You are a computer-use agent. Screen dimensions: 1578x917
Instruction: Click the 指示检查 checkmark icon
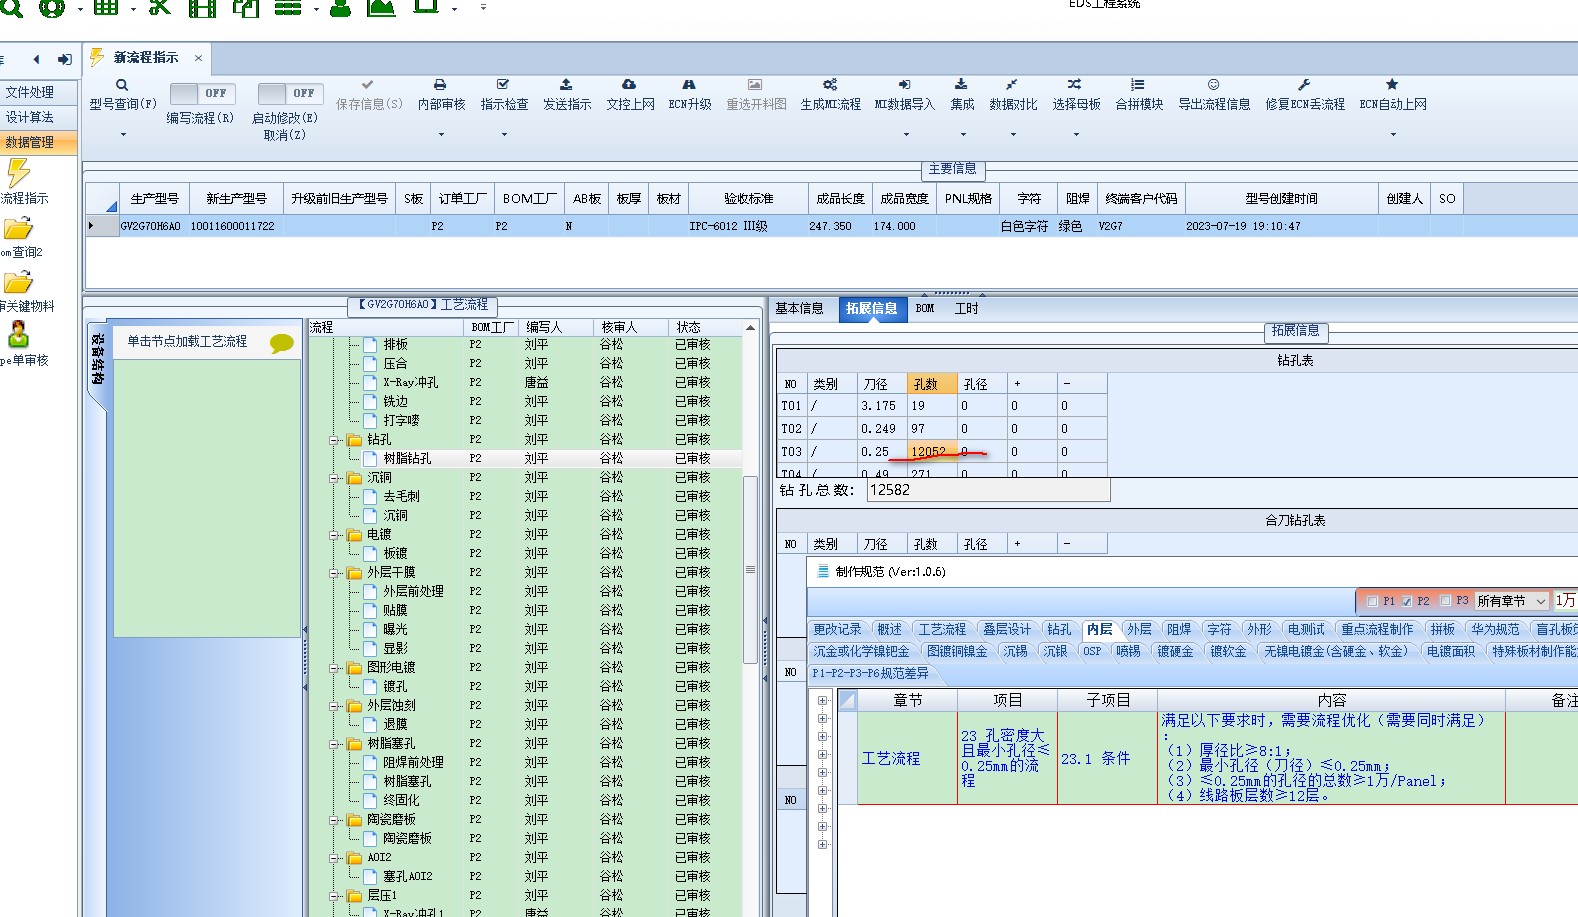[503, 85]
